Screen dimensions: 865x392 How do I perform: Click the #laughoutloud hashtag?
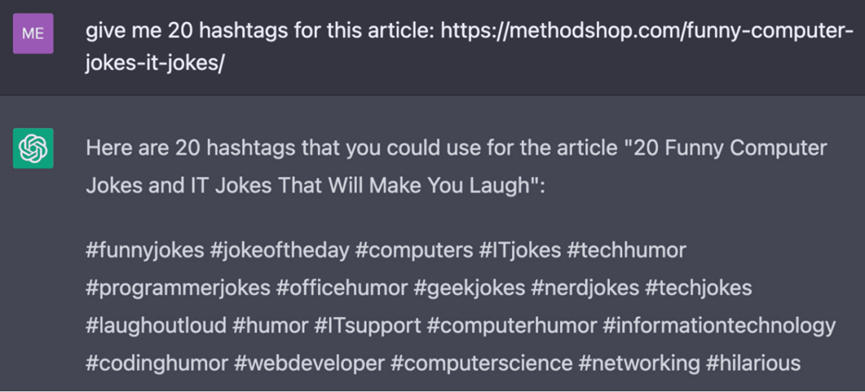(156, 325)
